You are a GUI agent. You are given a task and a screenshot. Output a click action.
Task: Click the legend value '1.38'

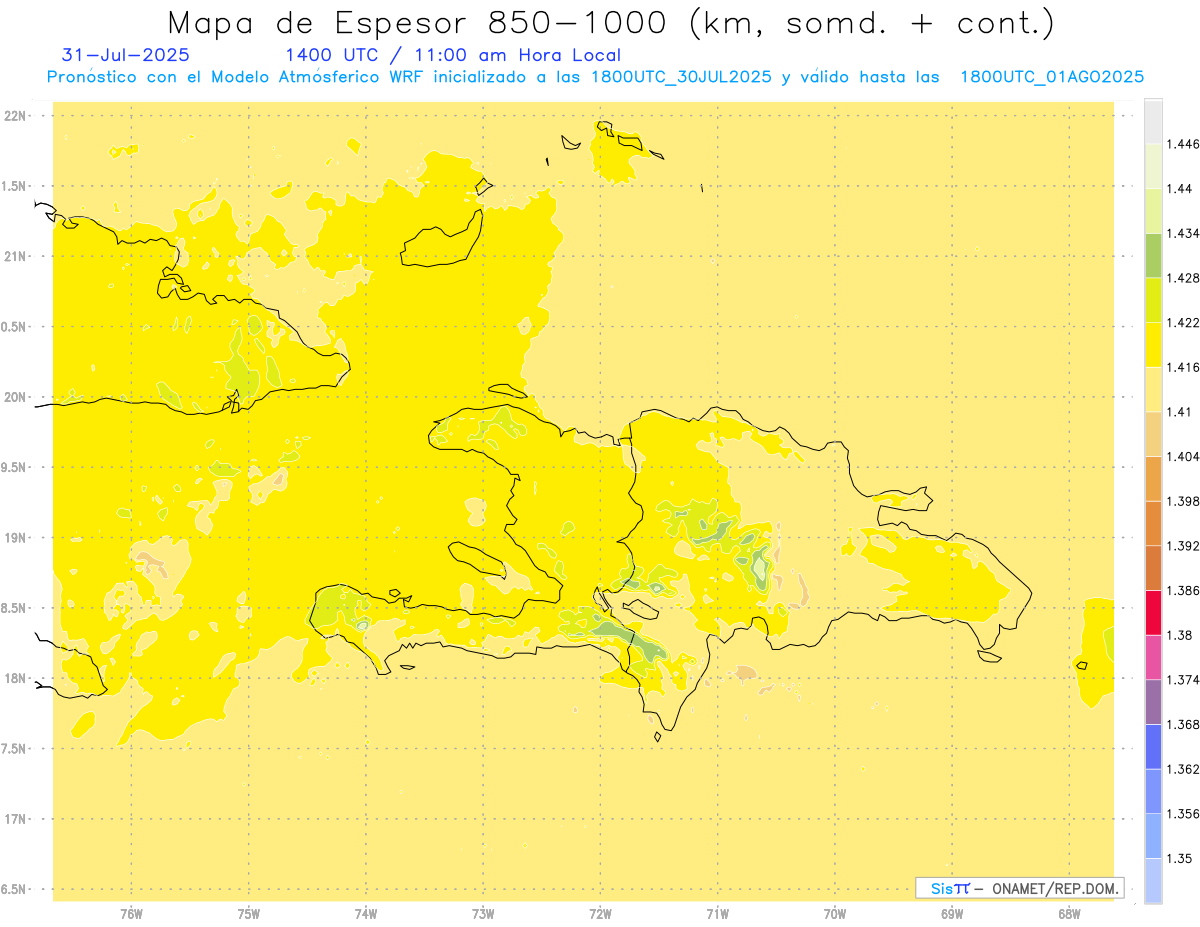pyautogui.click(x=1180, y=635)
